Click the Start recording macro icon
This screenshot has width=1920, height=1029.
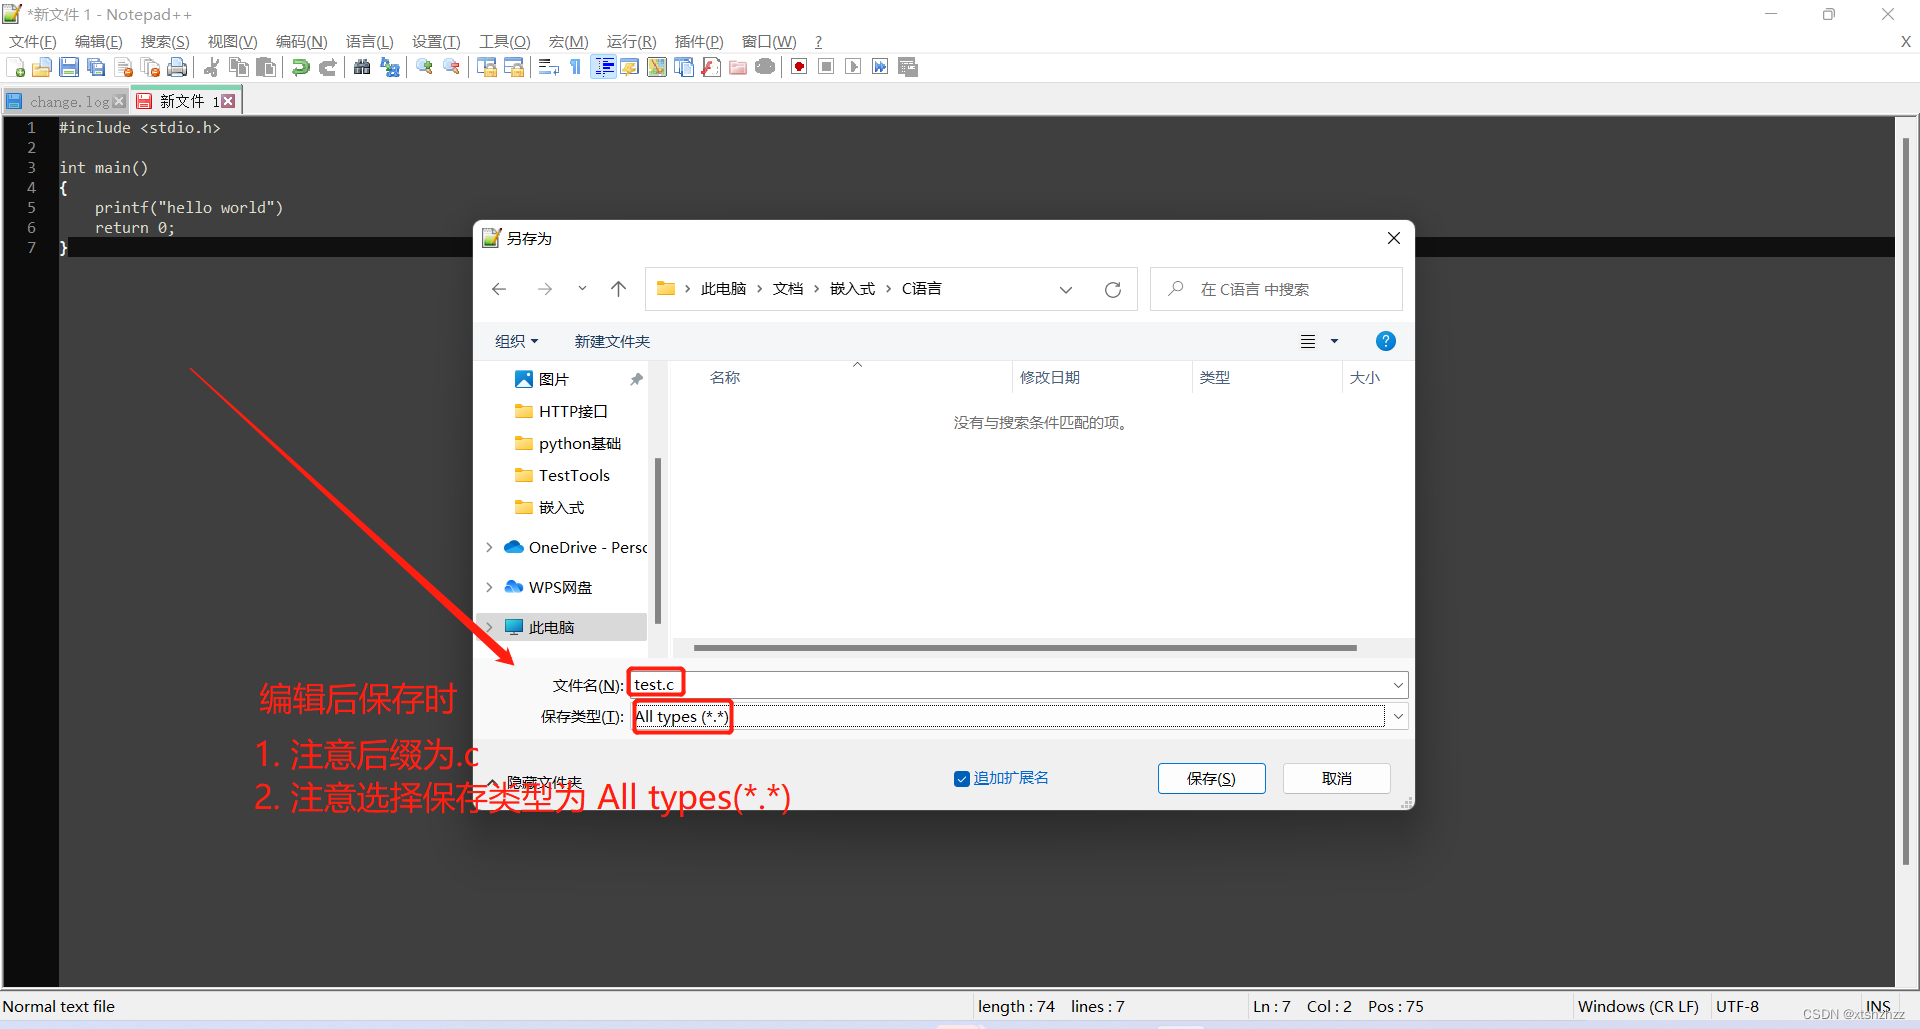coord(799,67)
